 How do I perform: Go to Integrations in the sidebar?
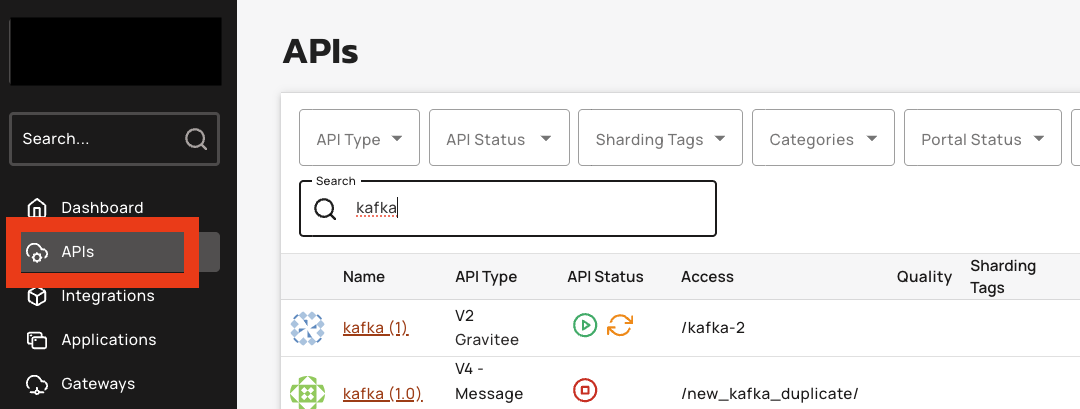(x=108, y=296)
